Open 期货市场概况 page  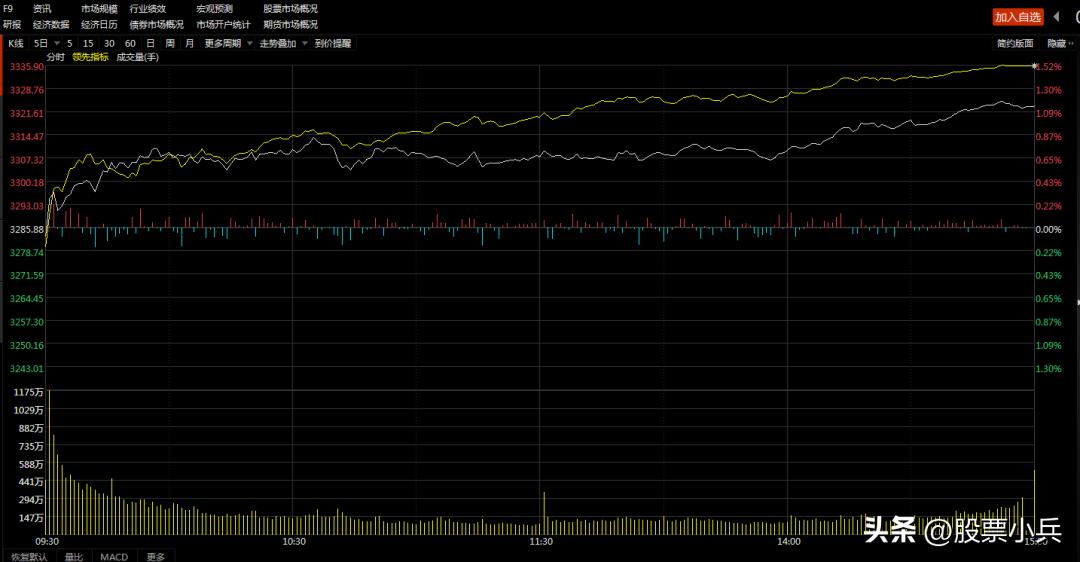point(290,25)
